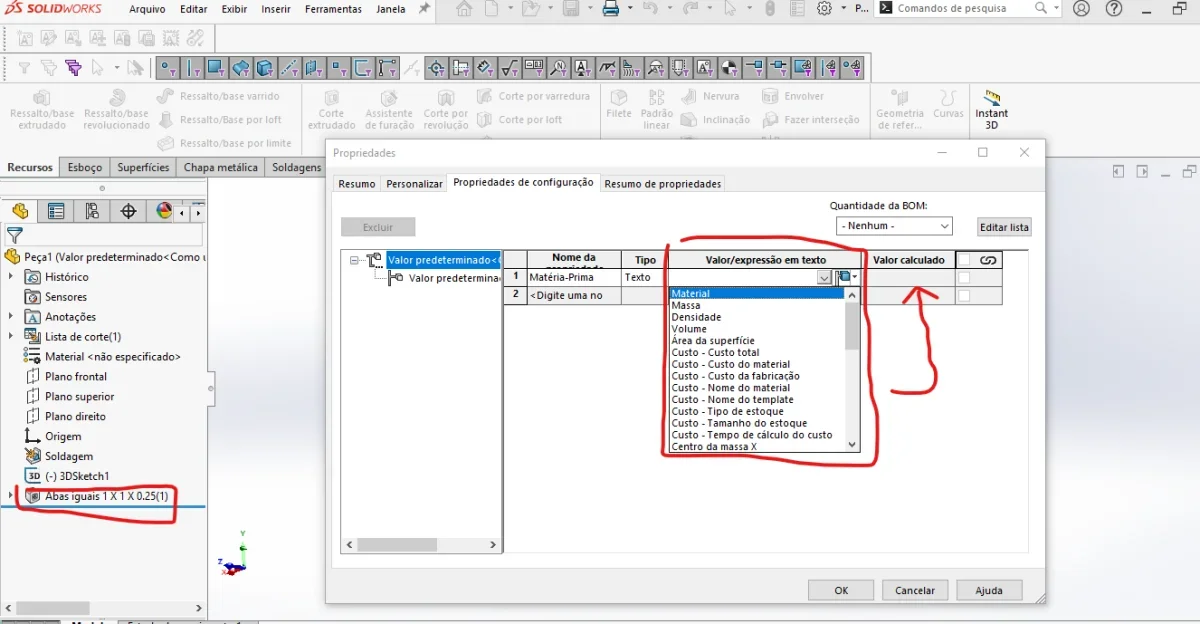1200x624 pixels.
Task: Switch to the Chapa metálica tab
Action: pos(221,167)
